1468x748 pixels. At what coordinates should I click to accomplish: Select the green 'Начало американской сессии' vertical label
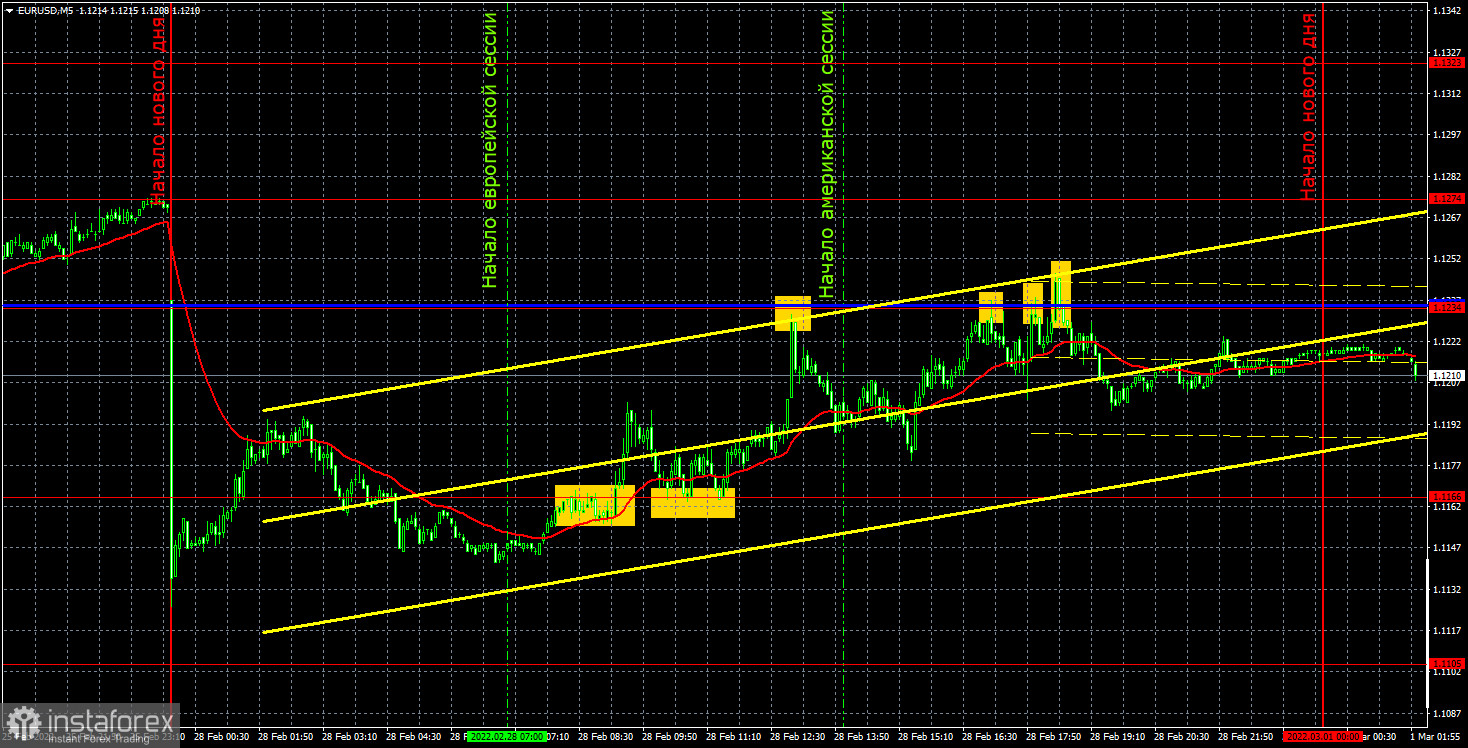tap(826, 154)
